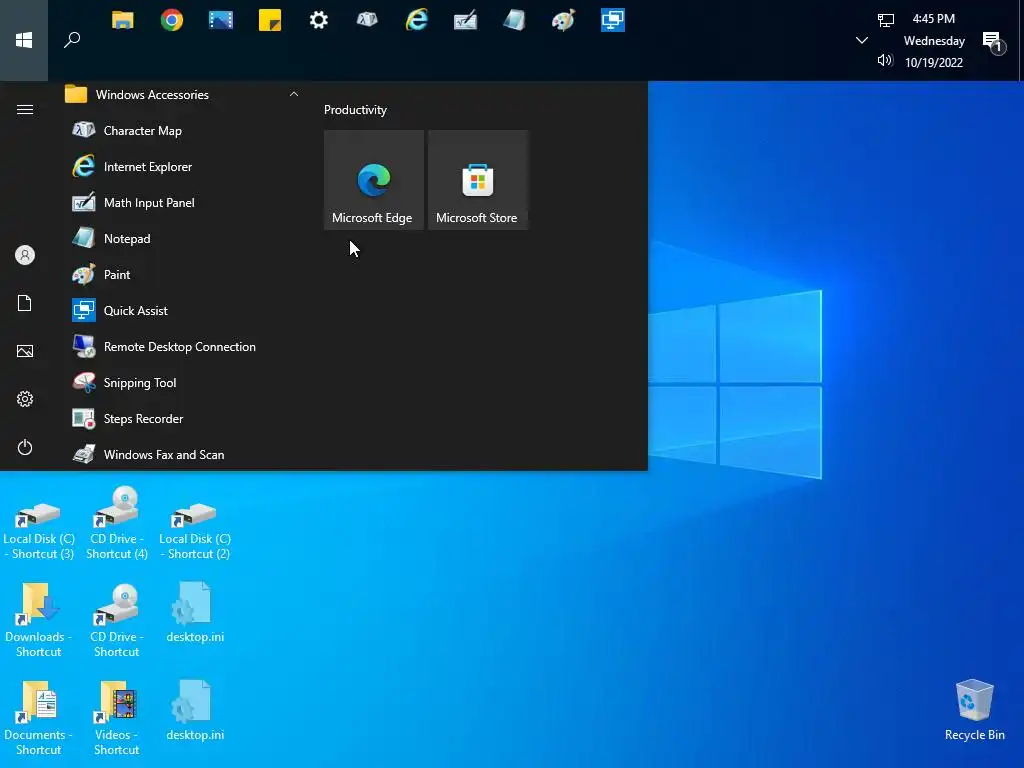Launch Math Input Panel from Start list

(181, 202)
